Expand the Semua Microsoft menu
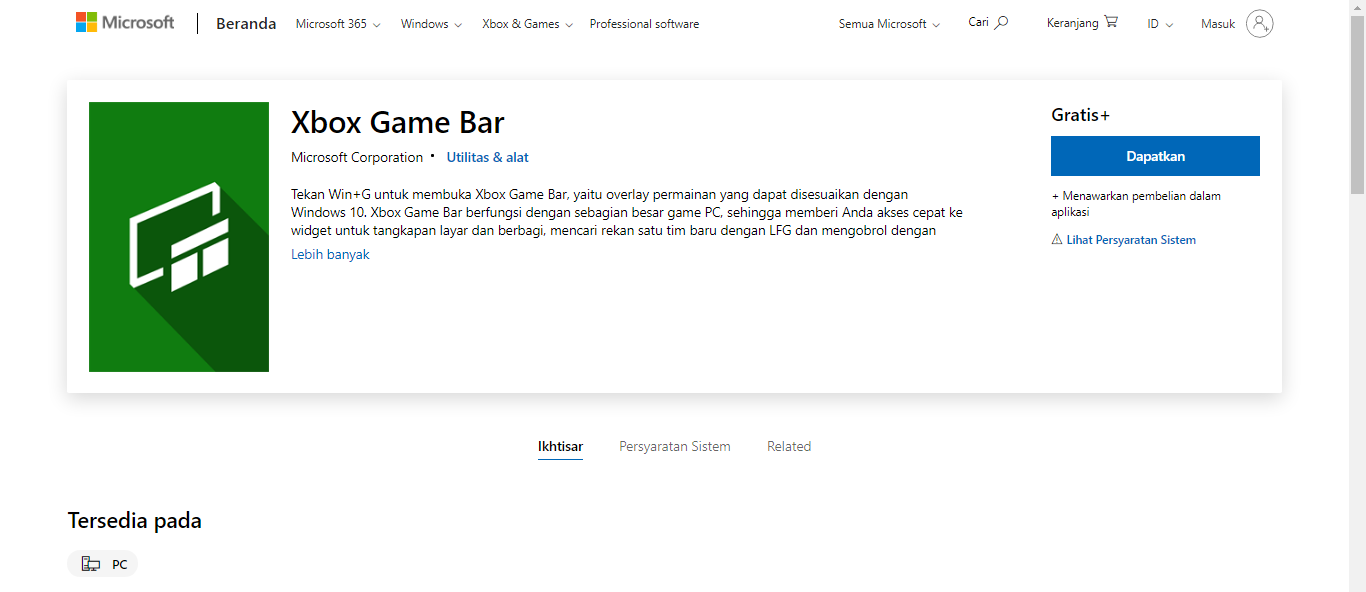 click(x=889, y=24)
